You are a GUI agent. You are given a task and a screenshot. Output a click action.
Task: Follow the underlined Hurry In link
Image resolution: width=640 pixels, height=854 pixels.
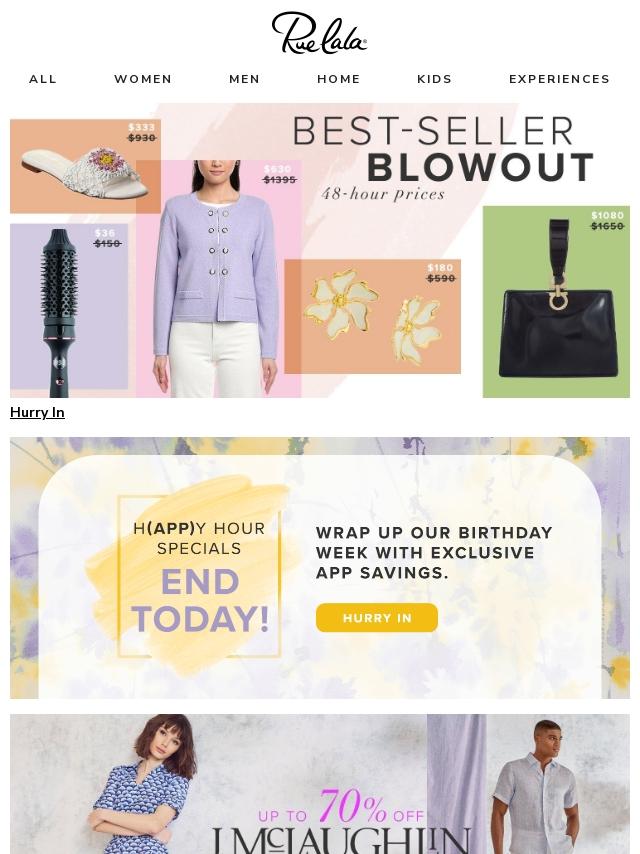(38, 412)
